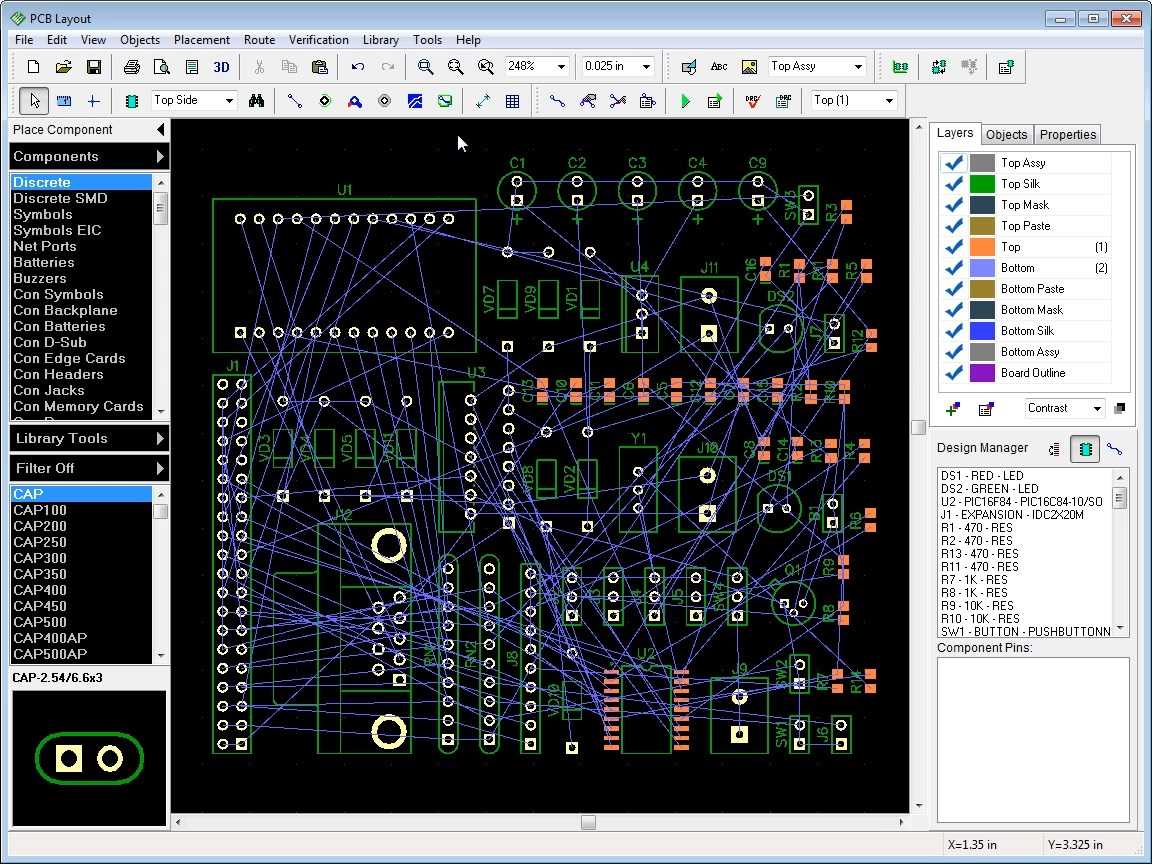Switch to the Properties tab
1152x864 pixels.
(x=1068, y=134)
